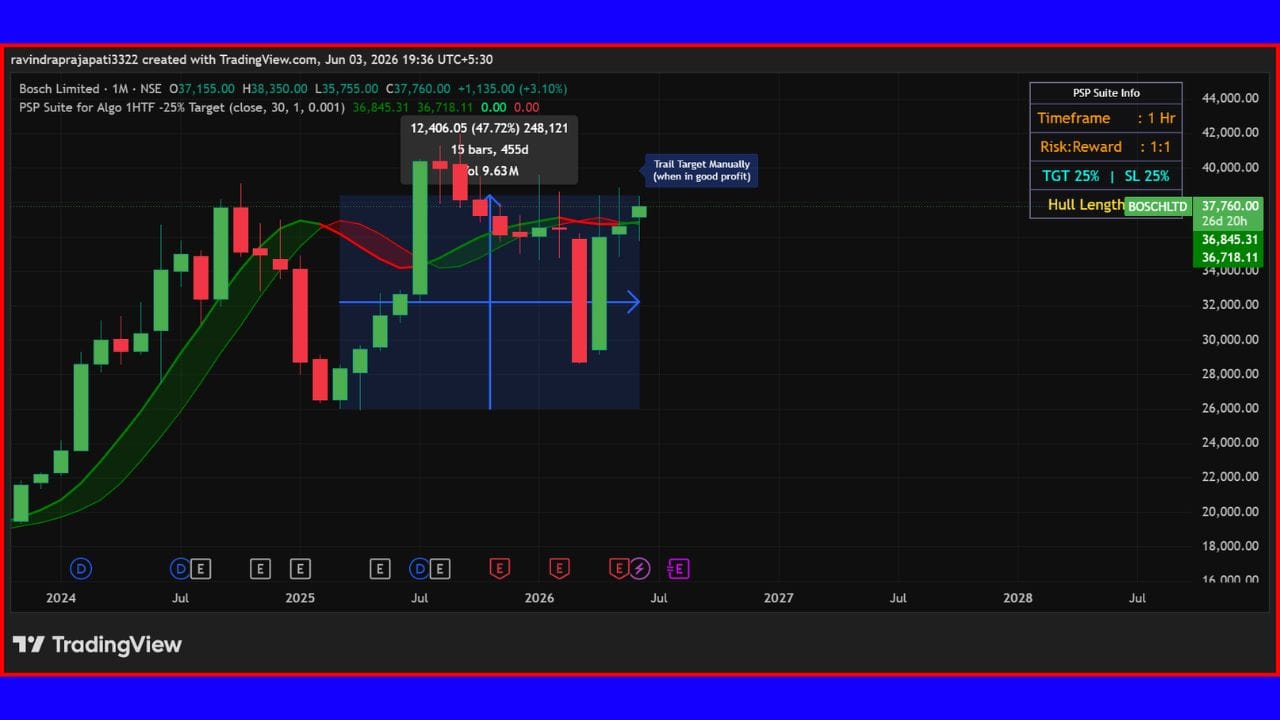Image resolution: width=1280 pixels, height=720 pixels.
Task: Click the 'Bosch Limited · 1M · NSE' legend title
Action: pos(90,89)
